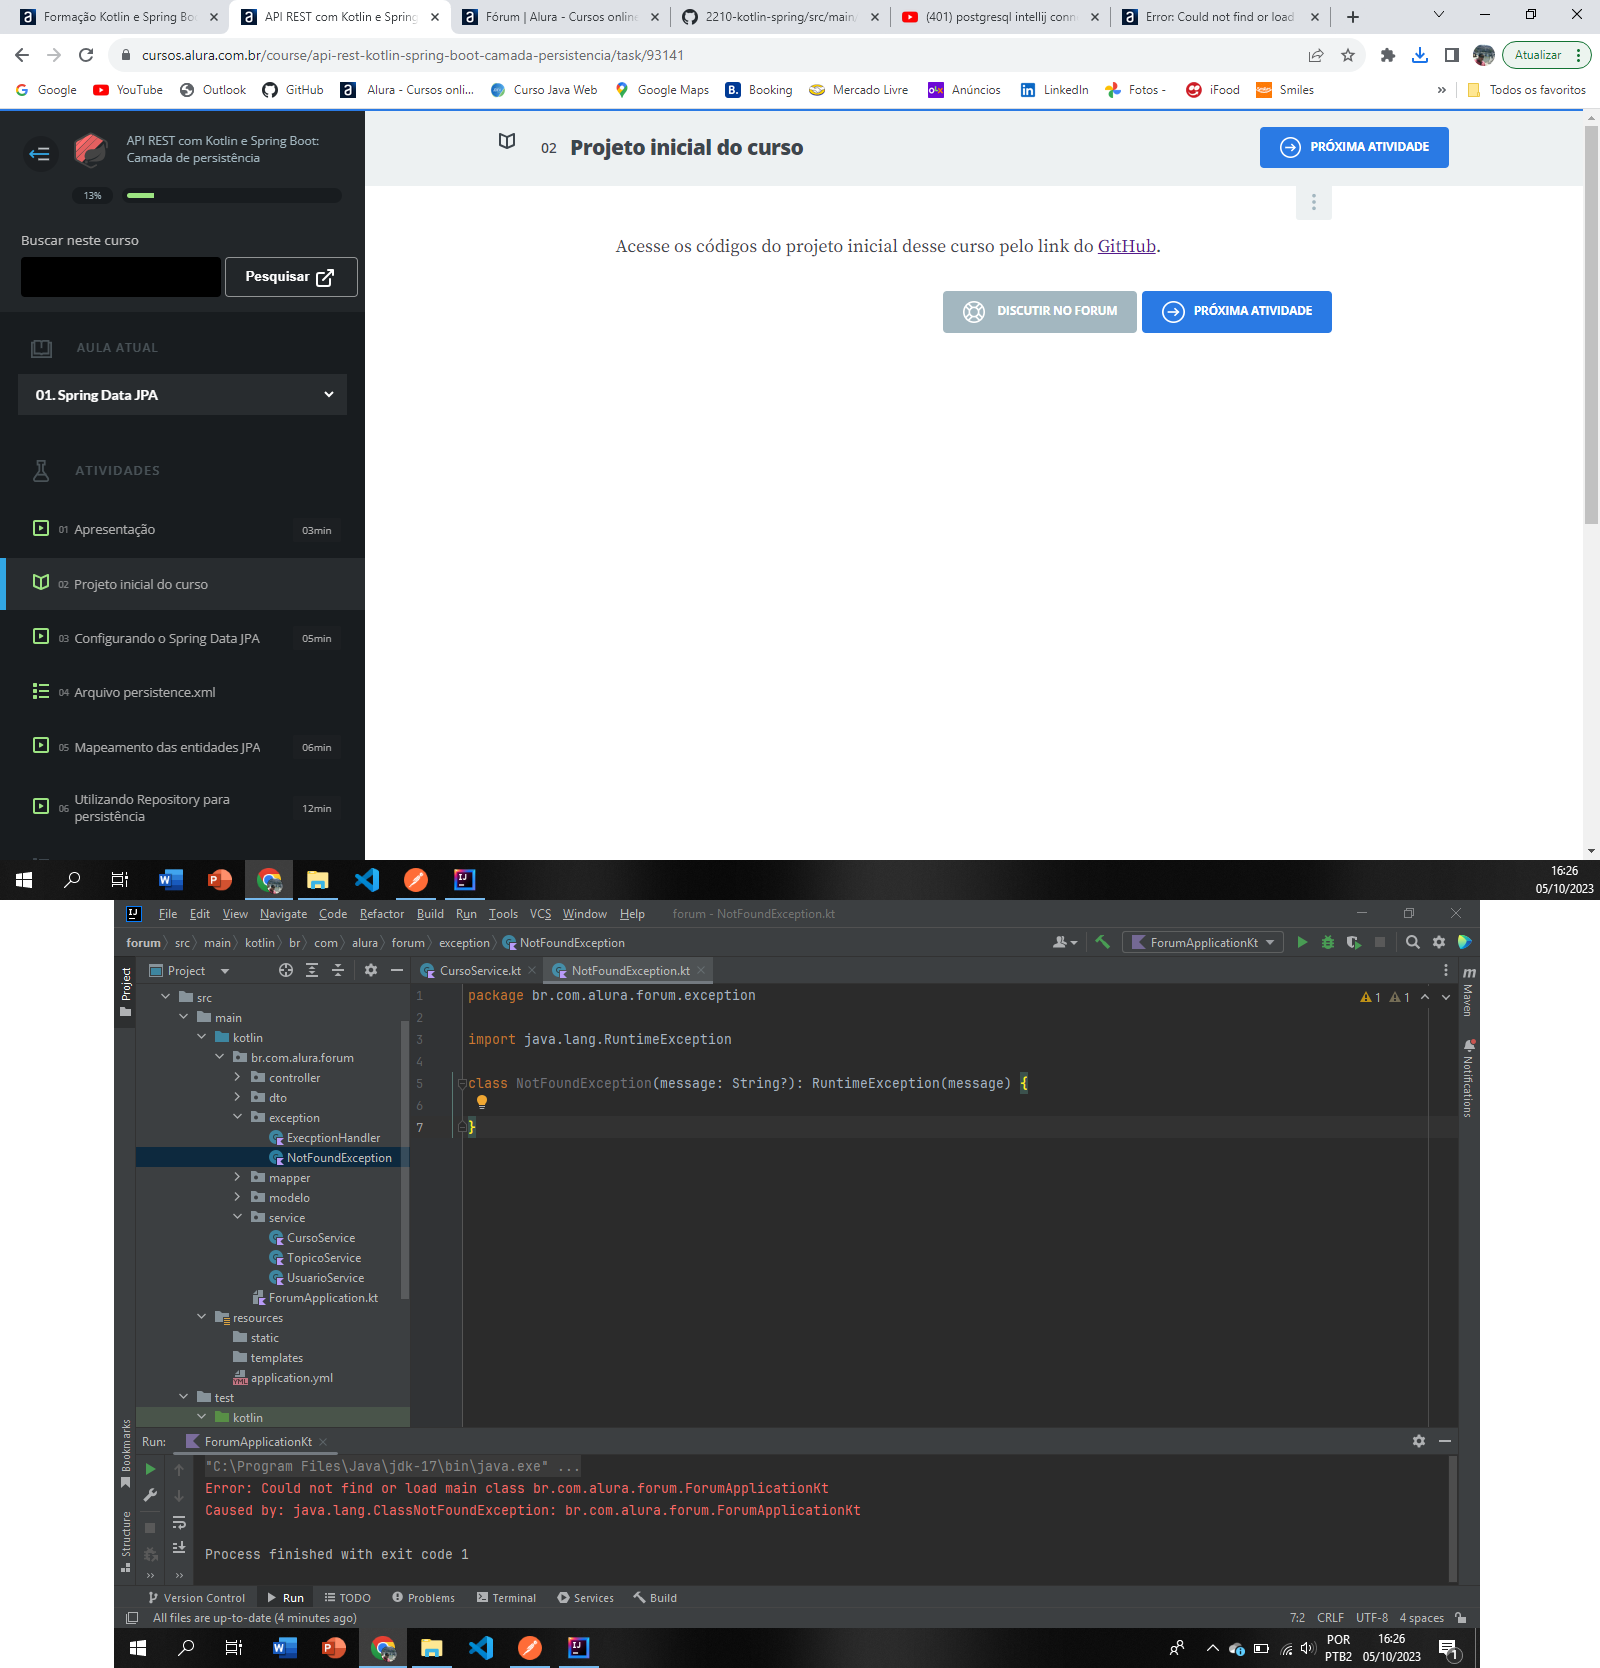The width and height of the screenshot is (1600, 1668).
Task: Collapse the service folder
Action: click(x=238, y=1217)
